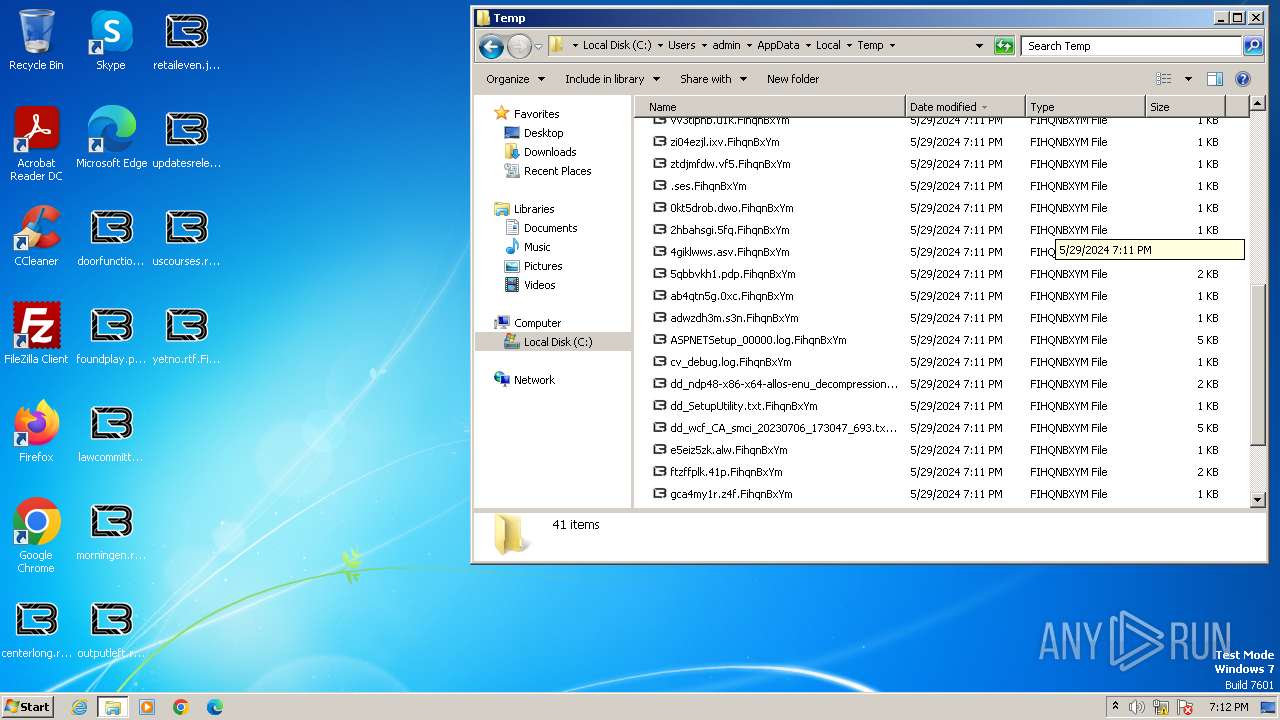Select the morningen desktop file icon
The image size is (1280, 720).
coord(111,530)
